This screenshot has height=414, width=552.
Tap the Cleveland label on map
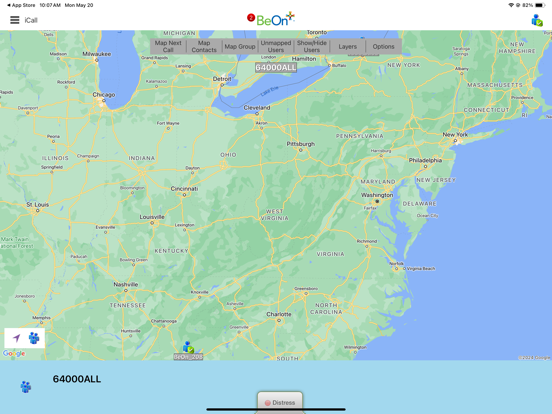click(257, 108)
